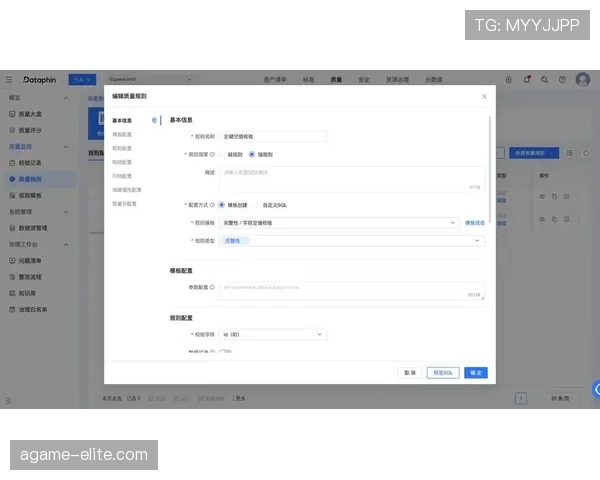600x480 pixels.
Task: Go to 资源治理 in top navigation
Action: click(397, 80)
